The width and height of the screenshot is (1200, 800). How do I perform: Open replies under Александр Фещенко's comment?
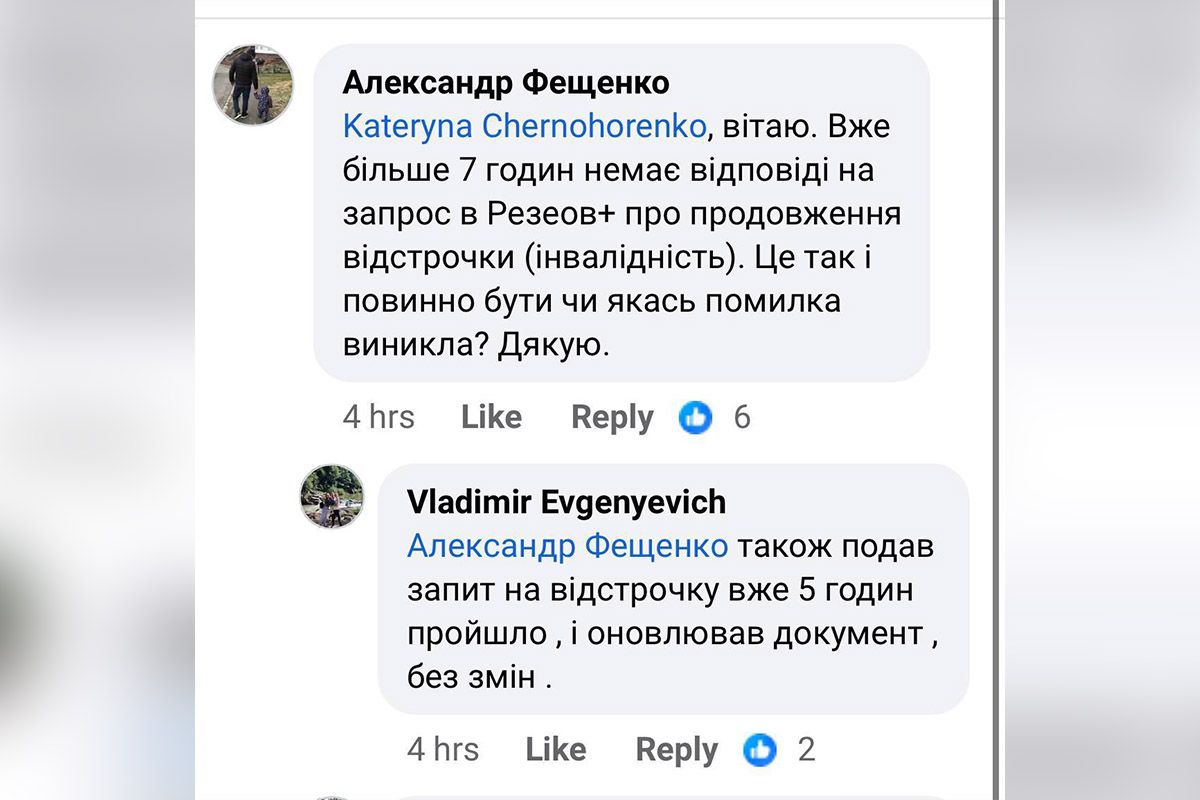pos(612,417)
